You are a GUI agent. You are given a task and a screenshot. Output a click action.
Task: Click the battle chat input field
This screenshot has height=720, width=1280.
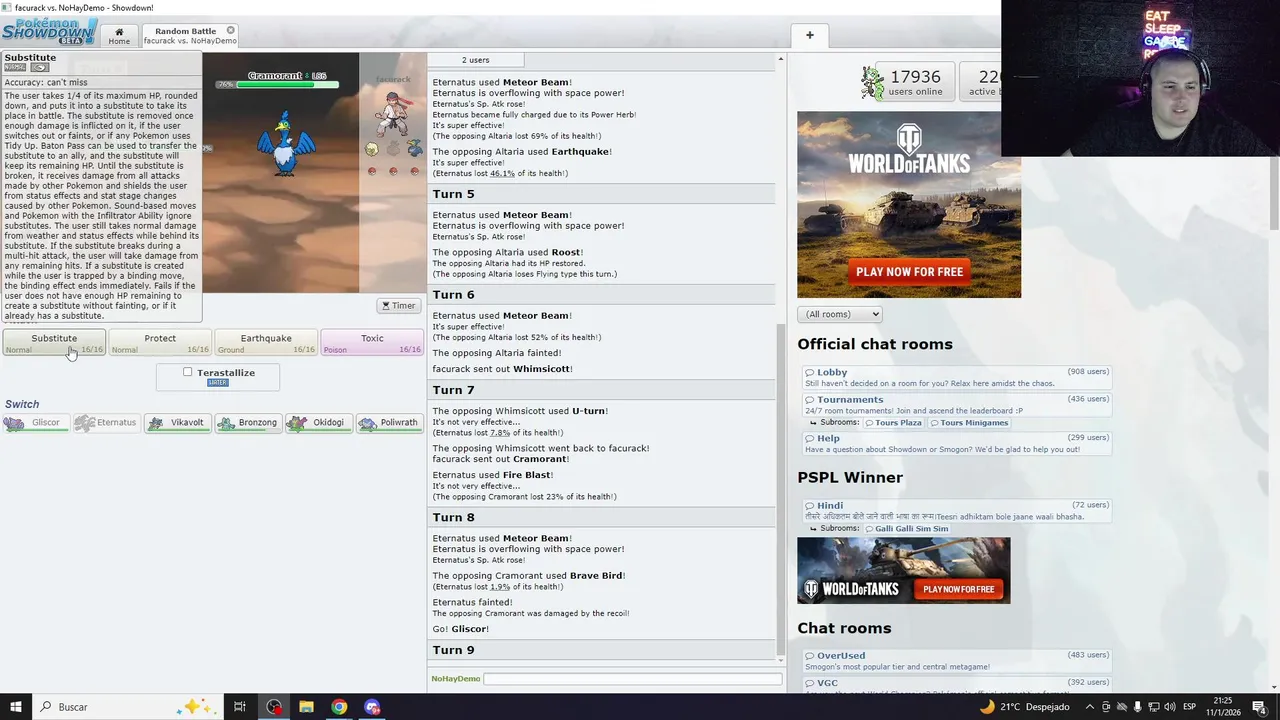(632, 679)
